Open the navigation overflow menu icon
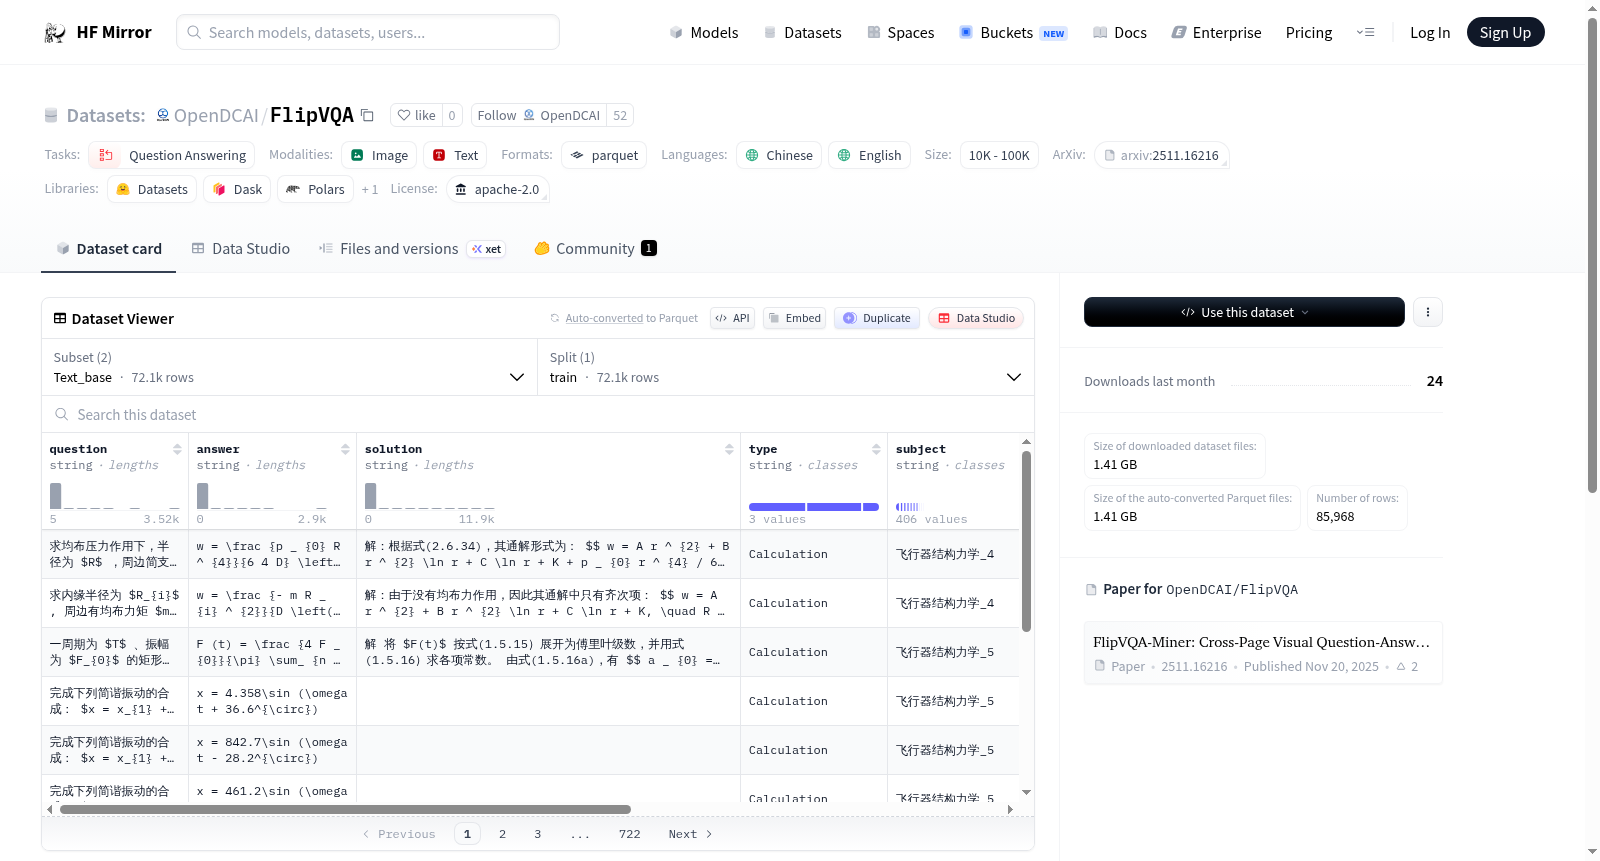The width and height of the screenshot is (1600, 861). (x=1365, y=33)
